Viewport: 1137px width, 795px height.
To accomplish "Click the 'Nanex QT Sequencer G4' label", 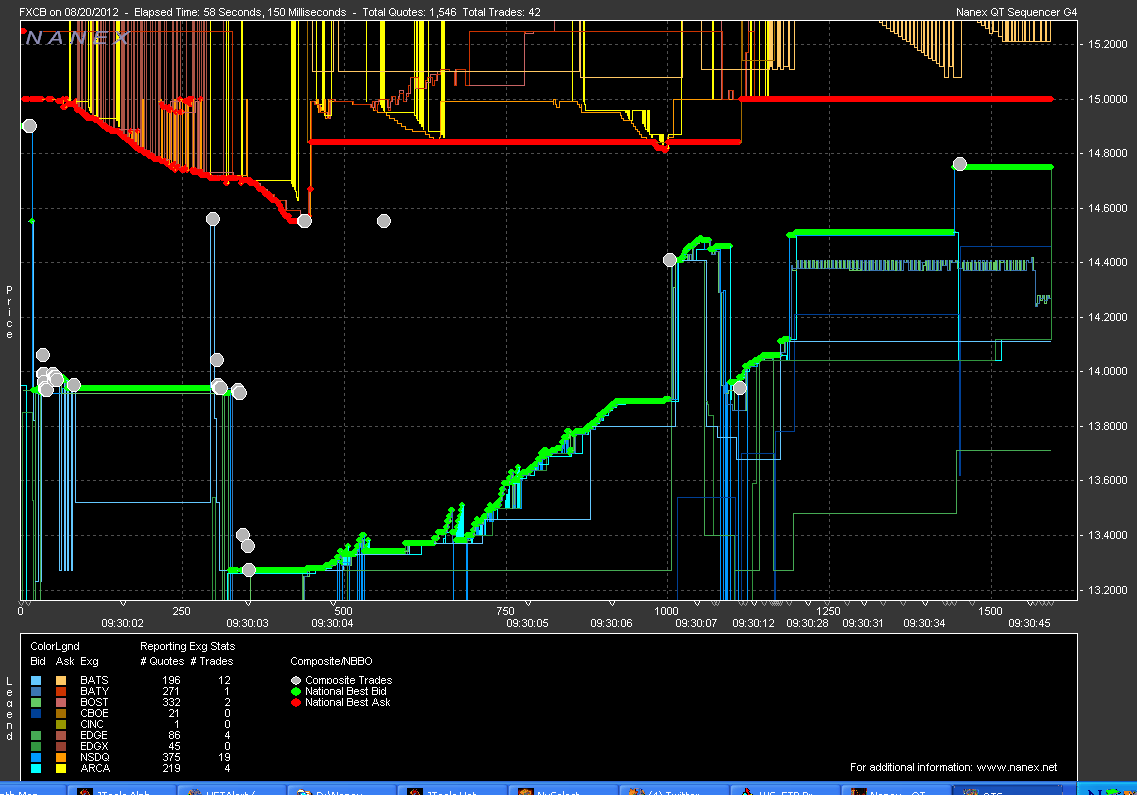I will (1017, 12).
